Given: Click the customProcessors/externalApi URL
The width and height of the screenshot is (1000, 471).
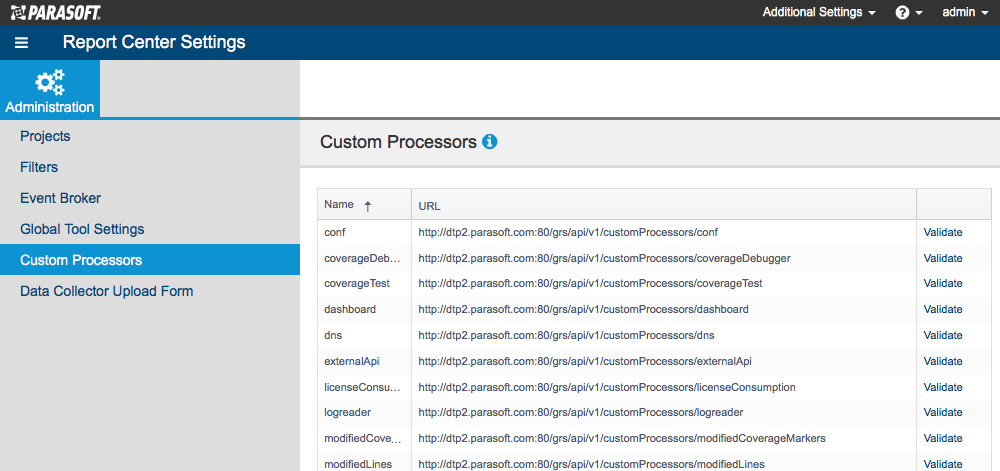Looking at the screenshot, I should point(585,361).
